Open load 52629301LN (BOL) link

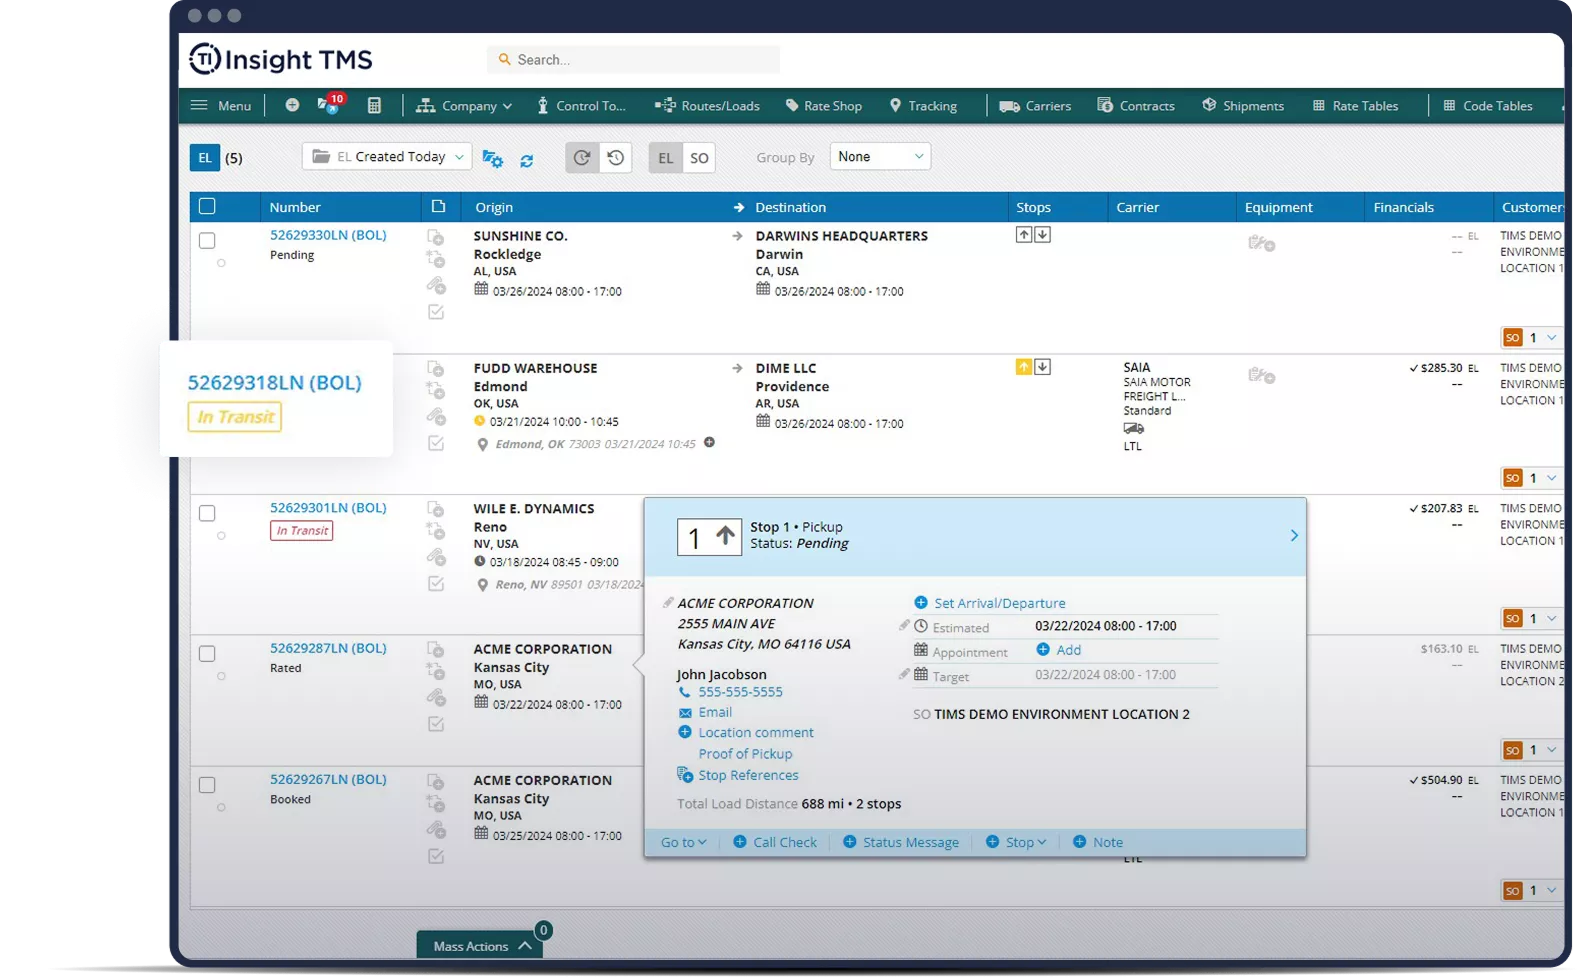(328, 507)
